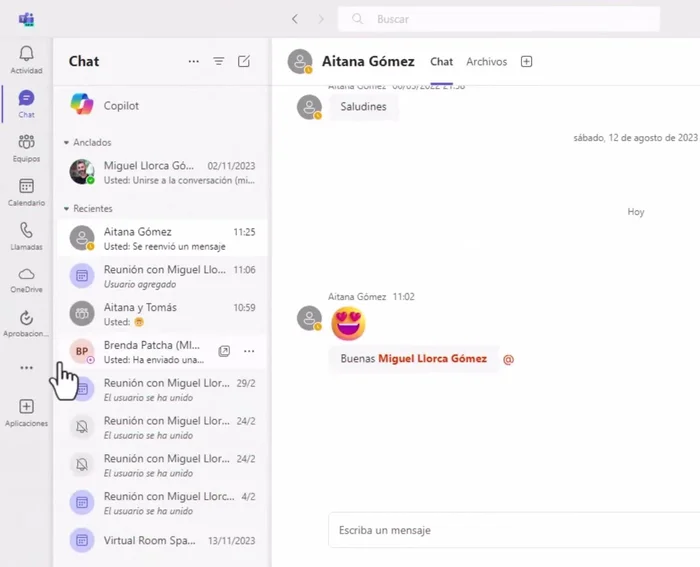Image resolution: width=700 pixels, height=567 pixels.
Task: Switch to the Archivos tab
Action: pyautogui.click(x=487, y=62)
